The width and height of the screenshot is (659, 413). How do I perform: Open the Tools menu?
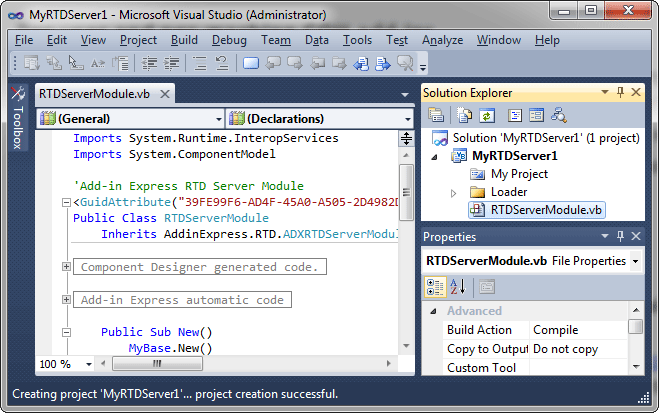click(x=357, y=40)
